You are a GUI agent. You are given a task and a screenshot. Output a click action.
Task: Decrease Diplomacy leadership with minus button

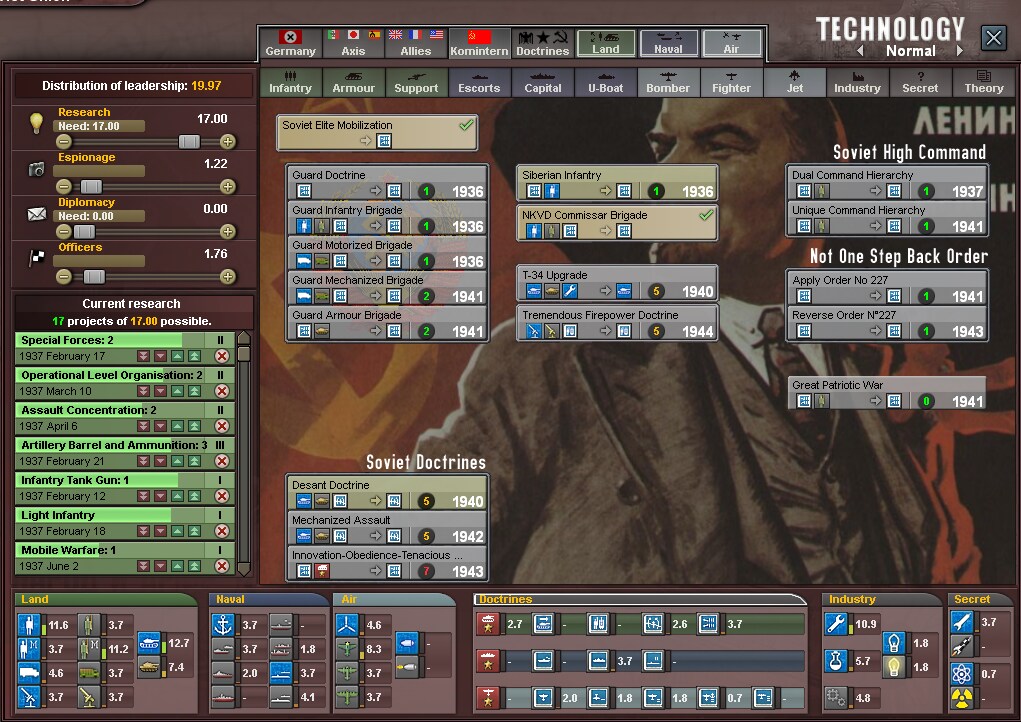[63, 231]
